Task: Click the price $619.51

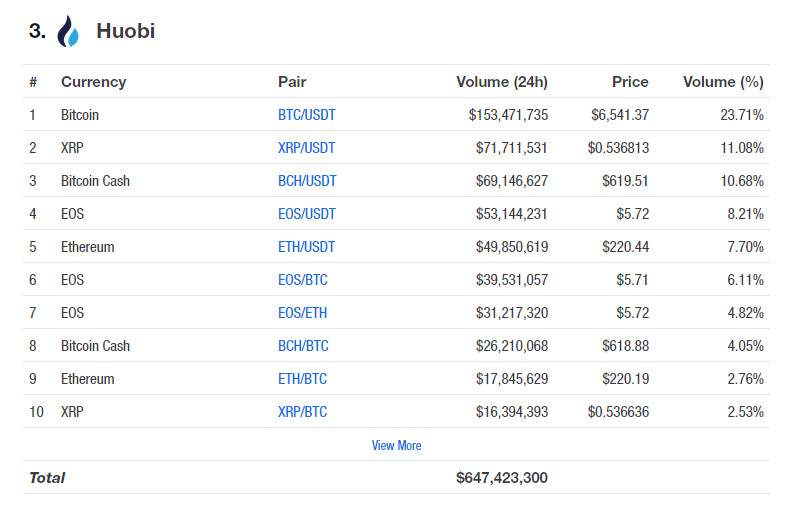Action: point(625,181)
